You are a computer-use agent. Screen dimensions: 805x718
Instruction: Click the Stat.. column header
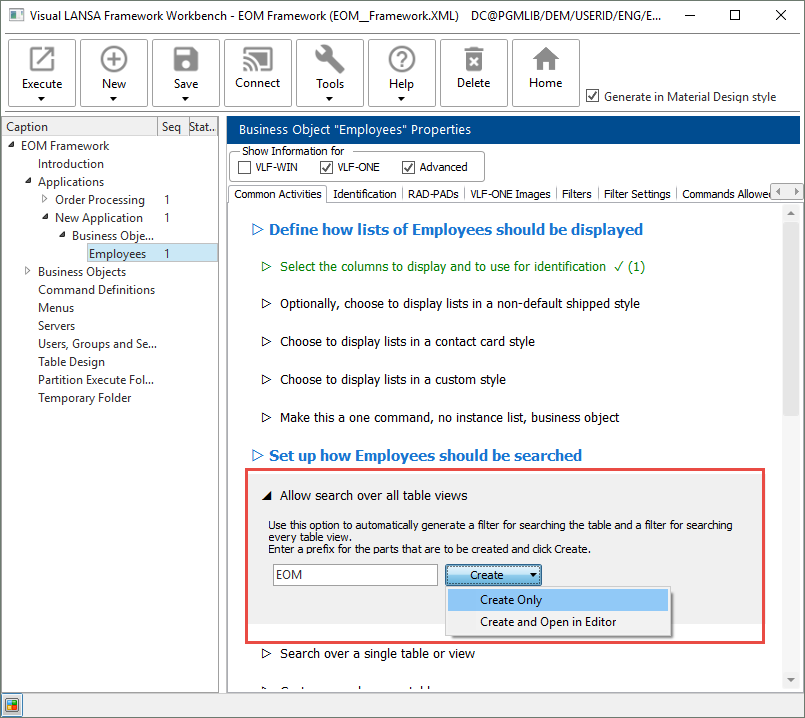pyautogui.click(x=202, y=126)
